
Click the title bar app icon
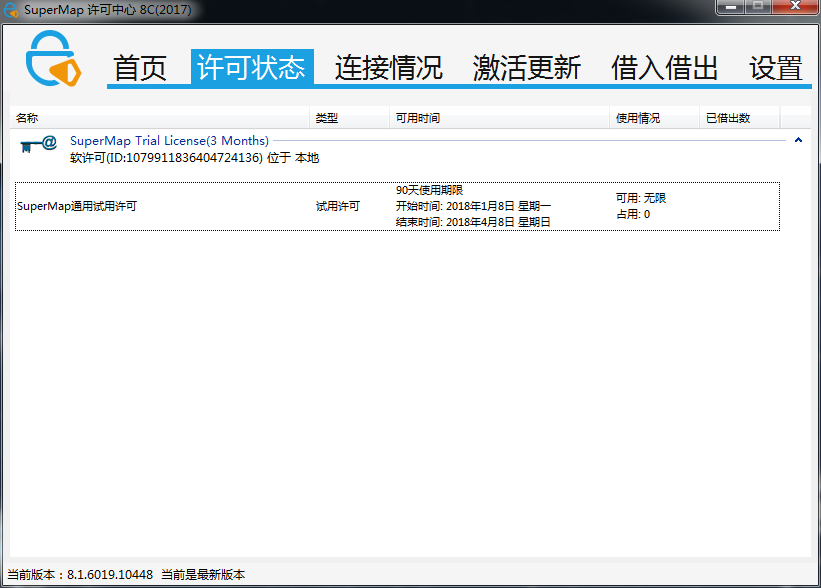(x=11, y=9)
